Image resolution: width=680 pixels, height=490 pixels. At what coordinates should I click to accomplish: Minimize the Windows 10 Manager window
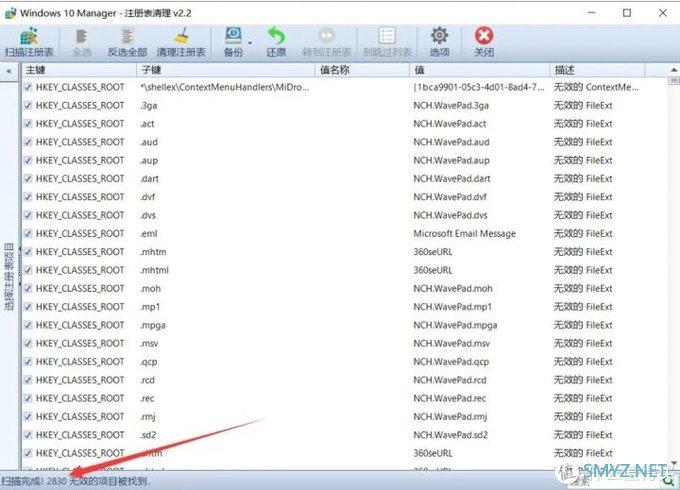click(592, 13)
